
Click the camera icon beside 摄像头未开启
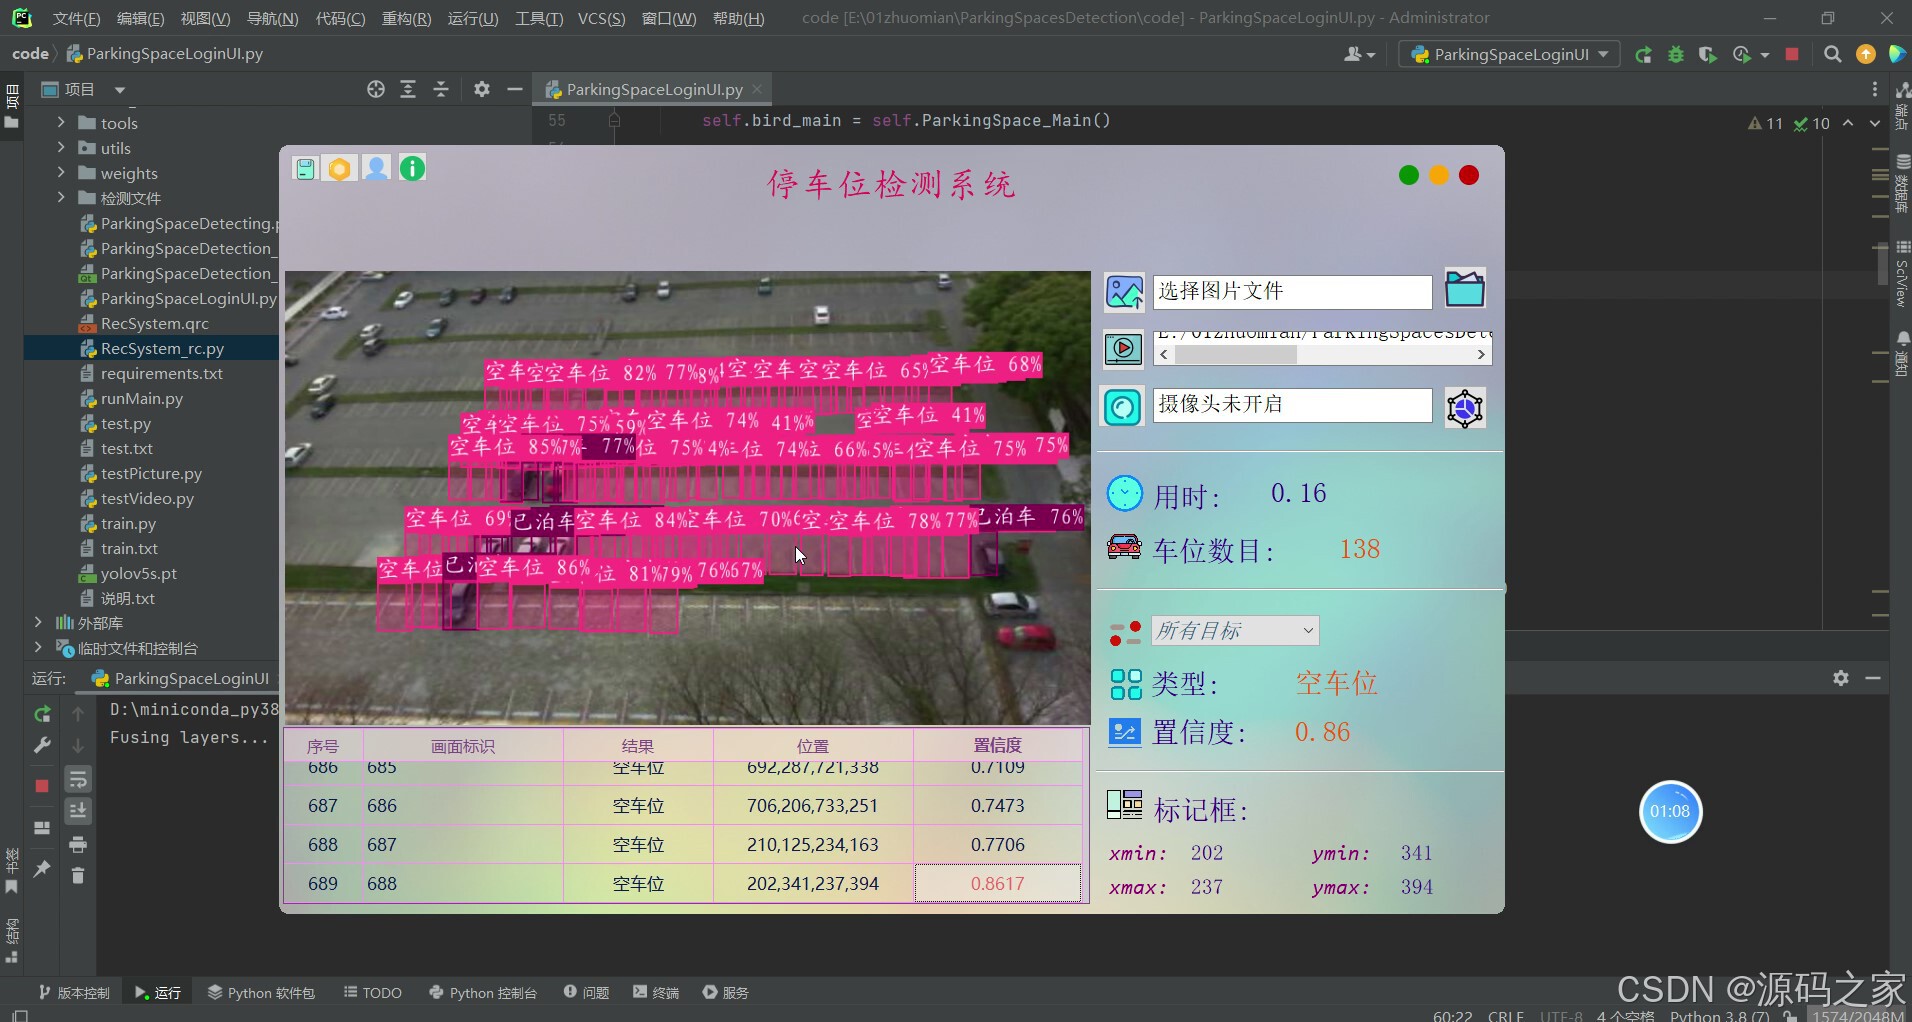pyautogui.click(x=1123, y=407)
